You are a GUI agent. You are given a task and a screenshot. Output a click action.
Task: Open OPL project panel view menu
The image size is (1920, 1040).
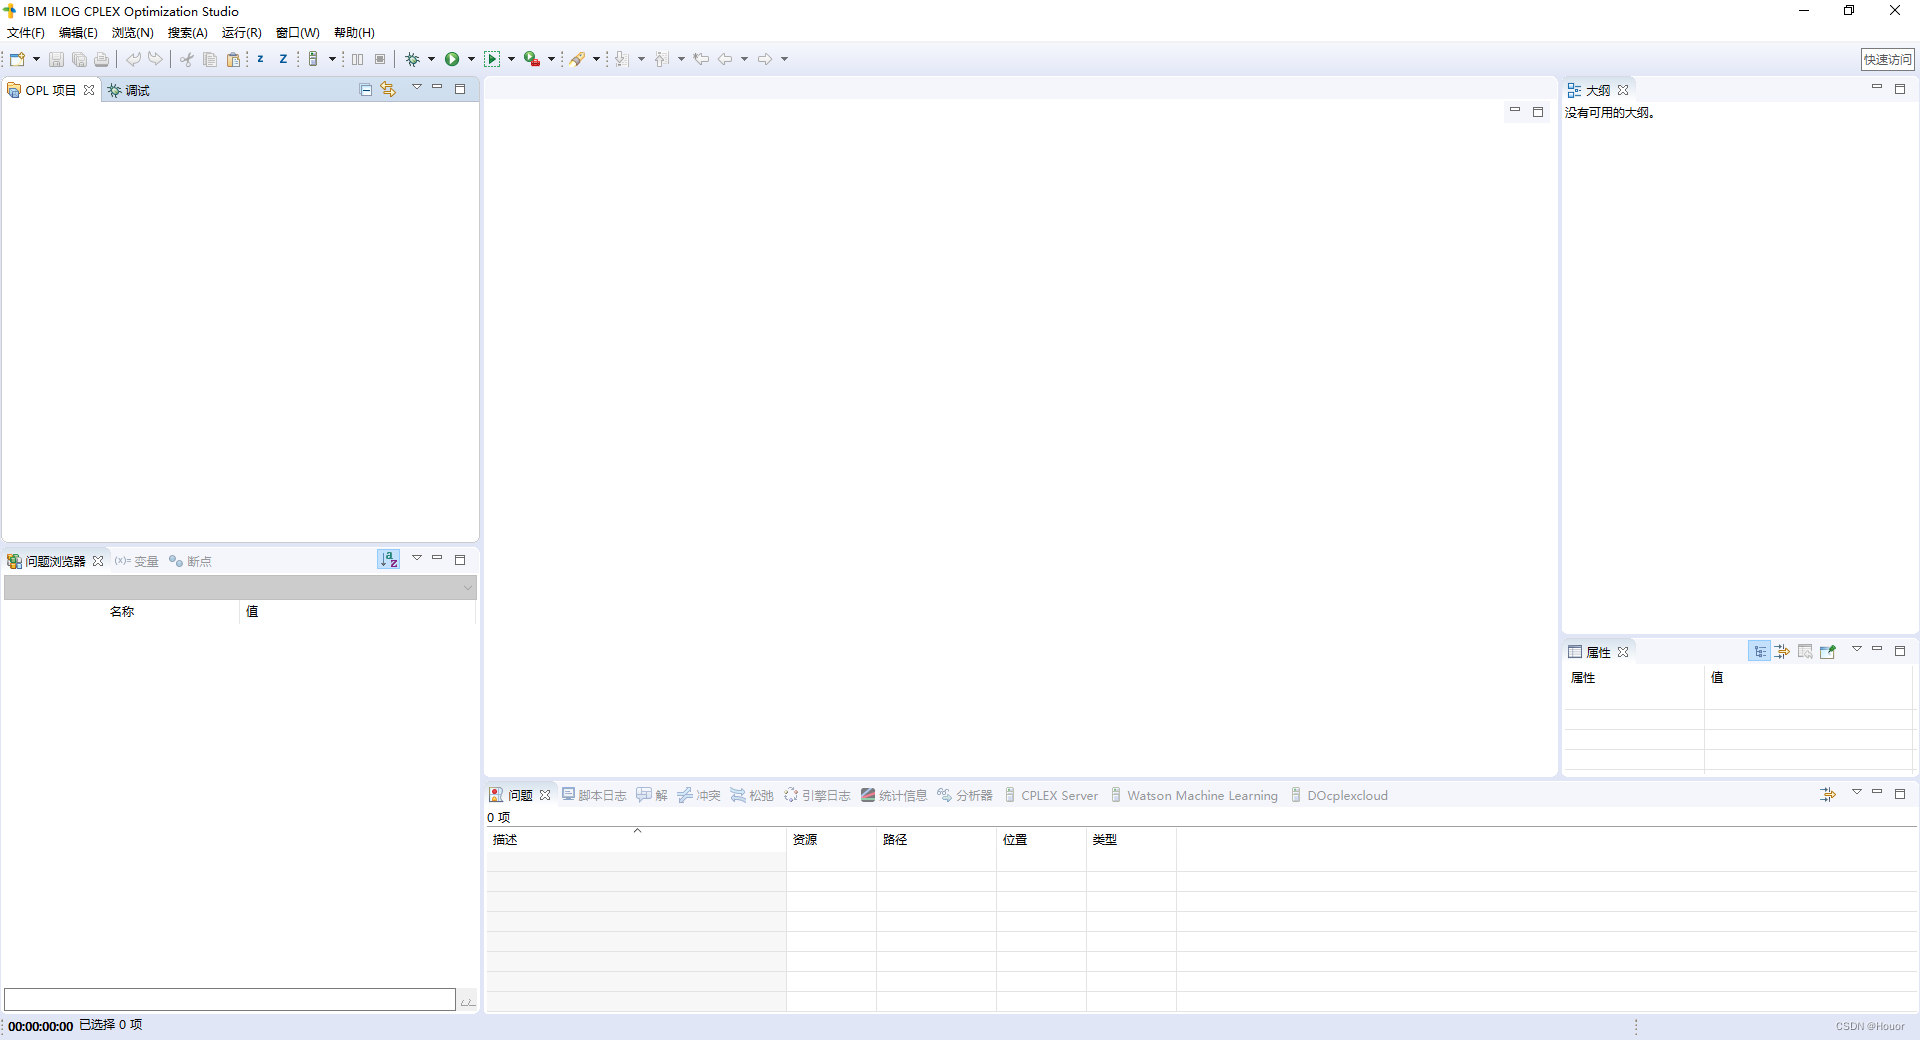click(x=417, y=88)
